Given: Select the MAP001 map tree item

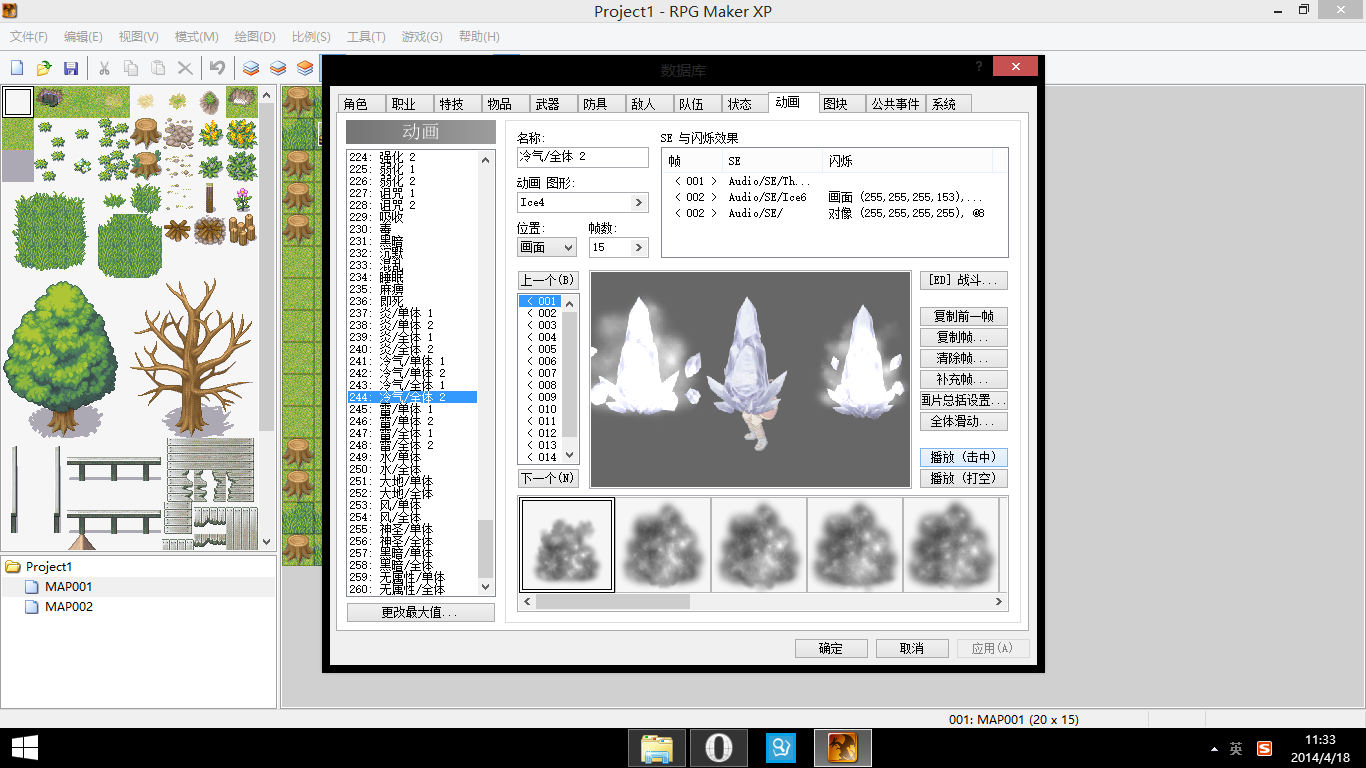Looking at the screenshot, I should [69, 586].
